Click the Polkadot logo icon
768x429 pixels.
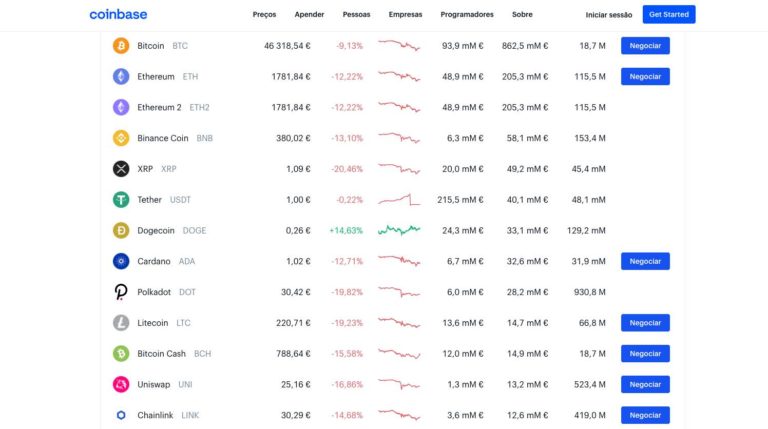pos(121,292)
